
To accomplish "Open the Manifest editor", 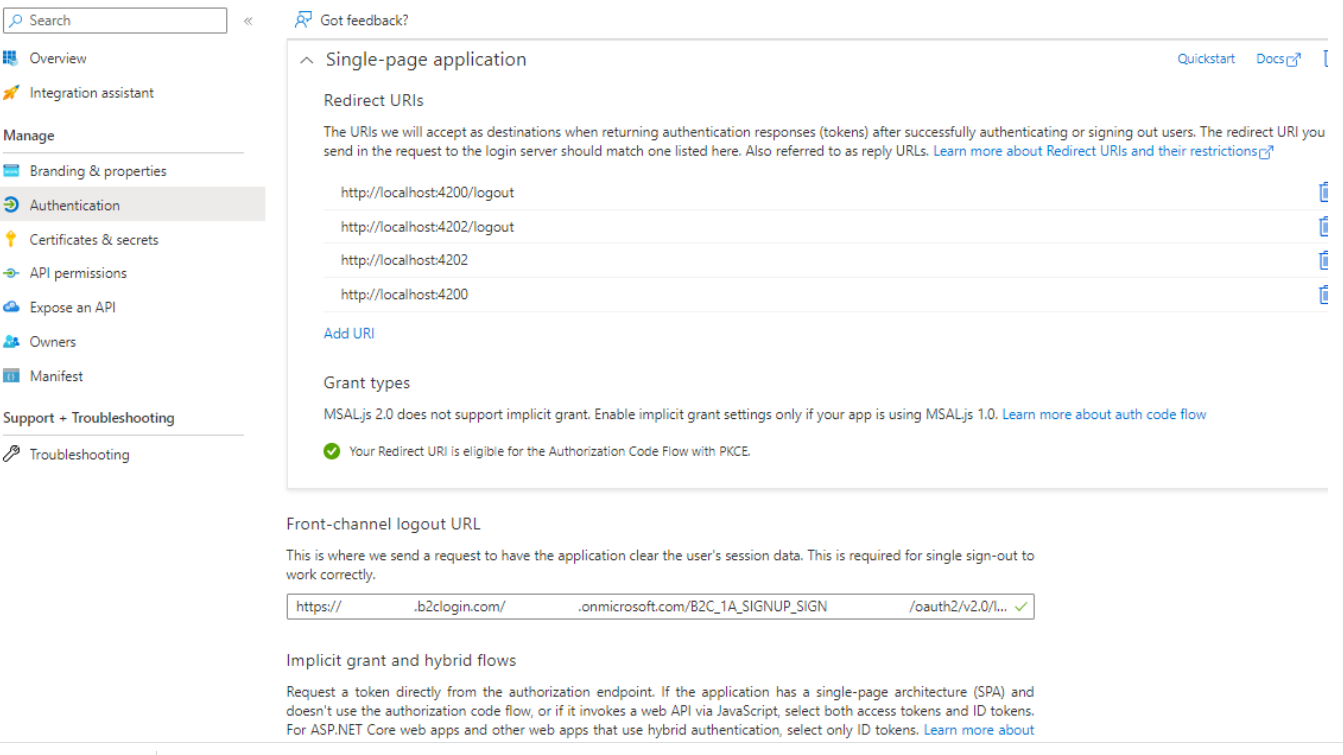I will tap(58, 375).
